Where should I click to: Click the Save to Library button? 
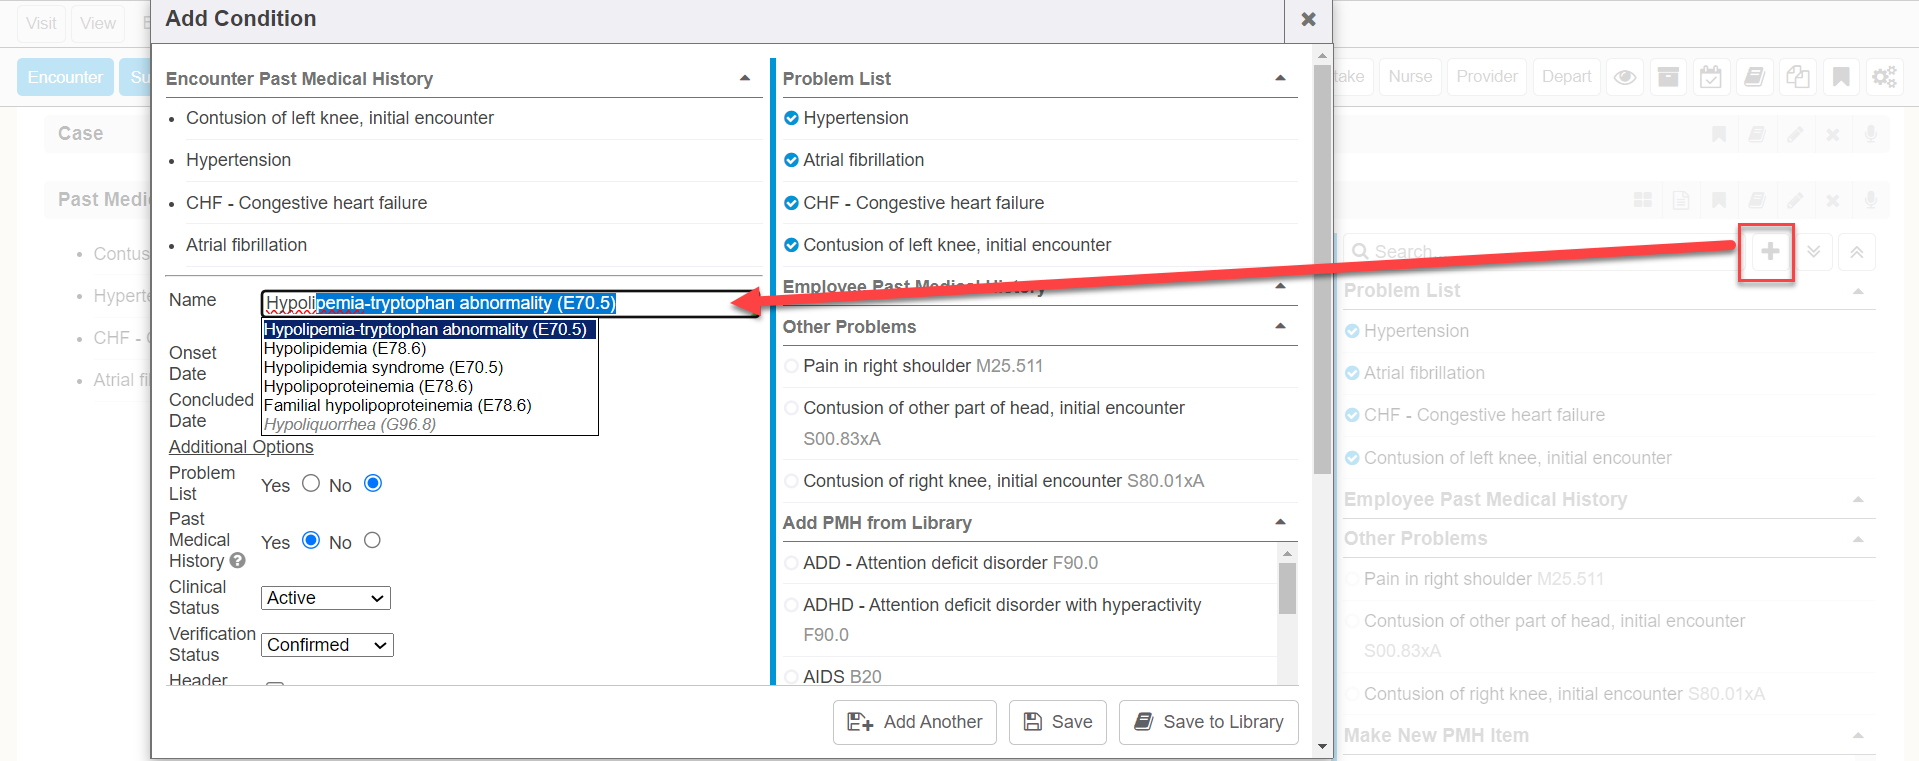click(1208, 722)
